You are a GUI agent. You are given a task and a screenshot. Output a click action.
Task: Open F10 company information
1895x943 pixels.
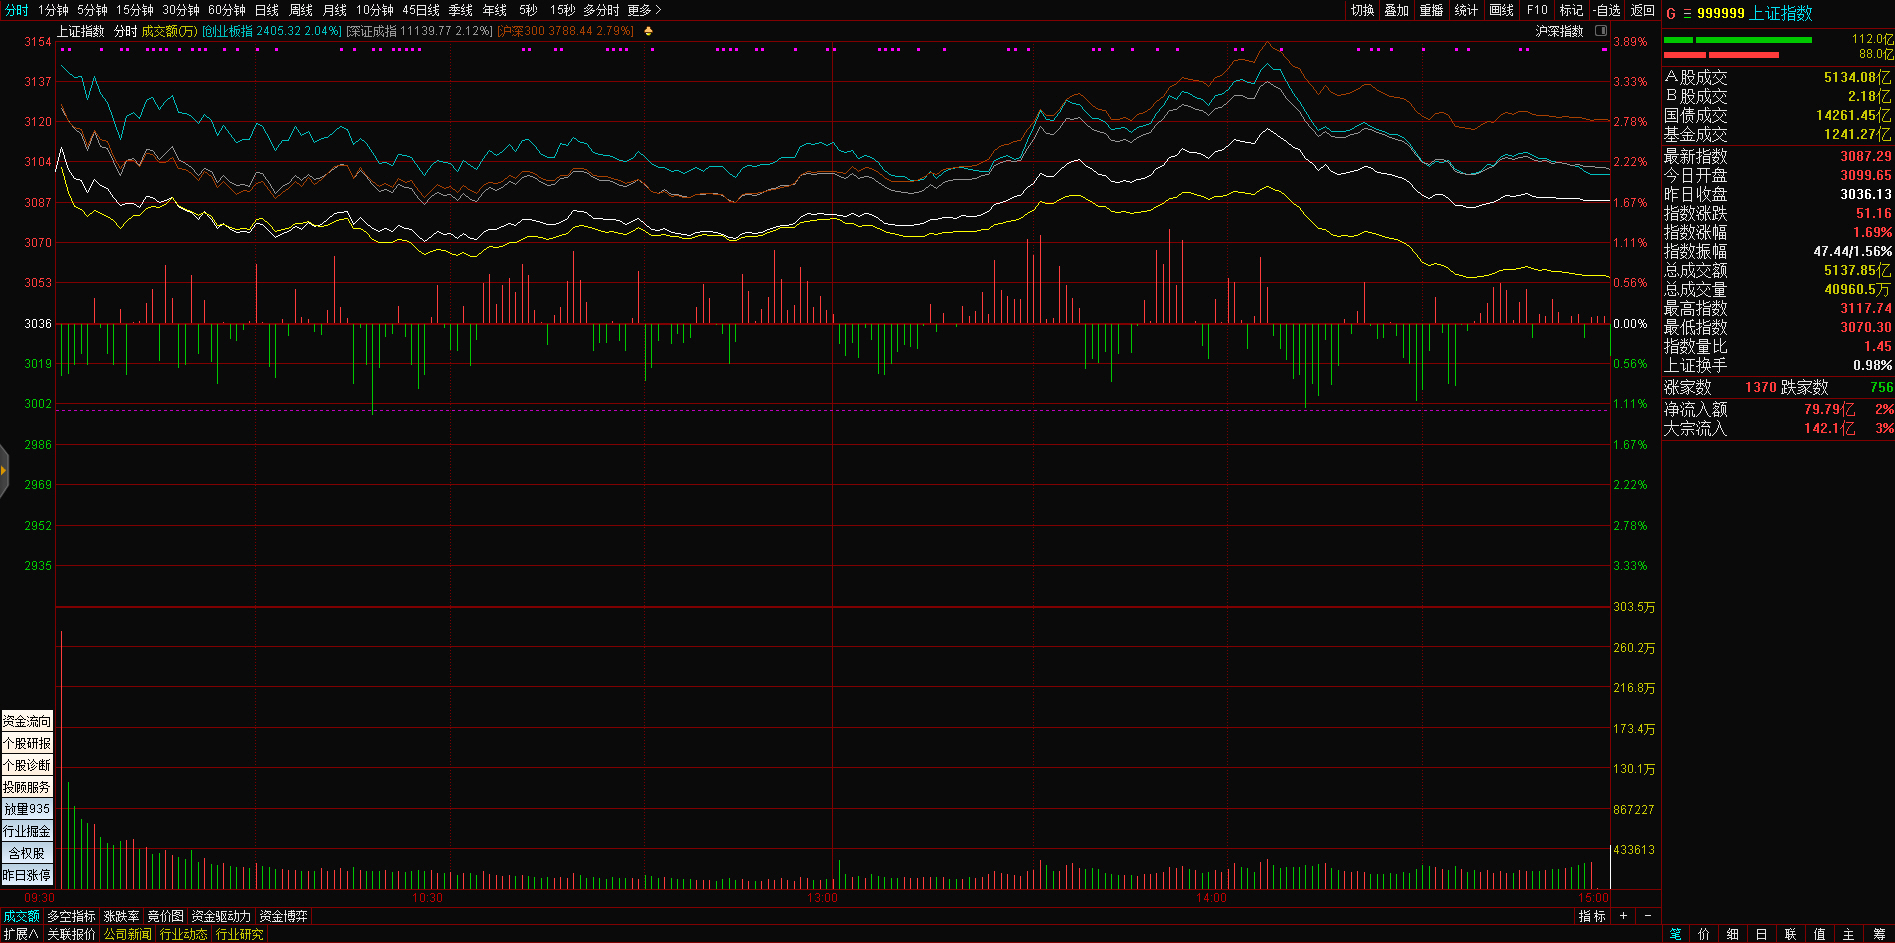pos(1537,10)
